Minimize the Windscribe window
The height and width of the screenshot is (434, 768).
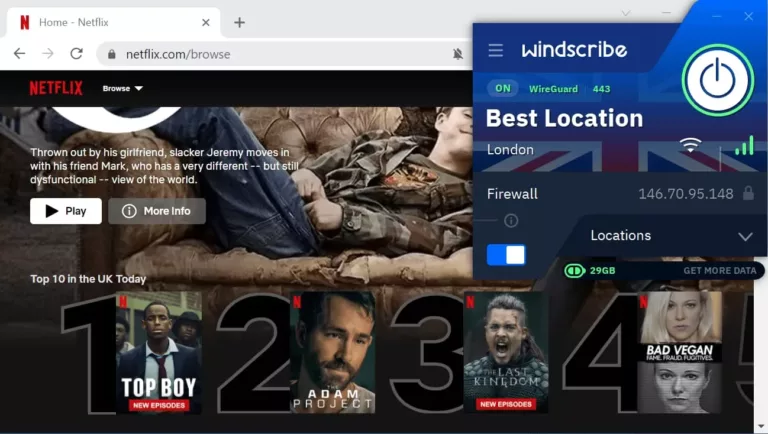(717, 16)
